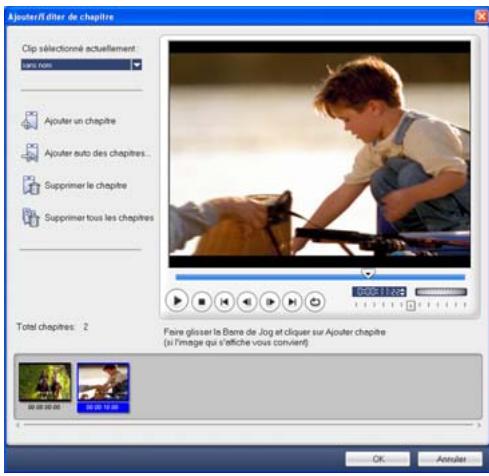This screenshot has height=476, width=489.
Task: Click the timecode input field
Action: (x=379, y=292)
